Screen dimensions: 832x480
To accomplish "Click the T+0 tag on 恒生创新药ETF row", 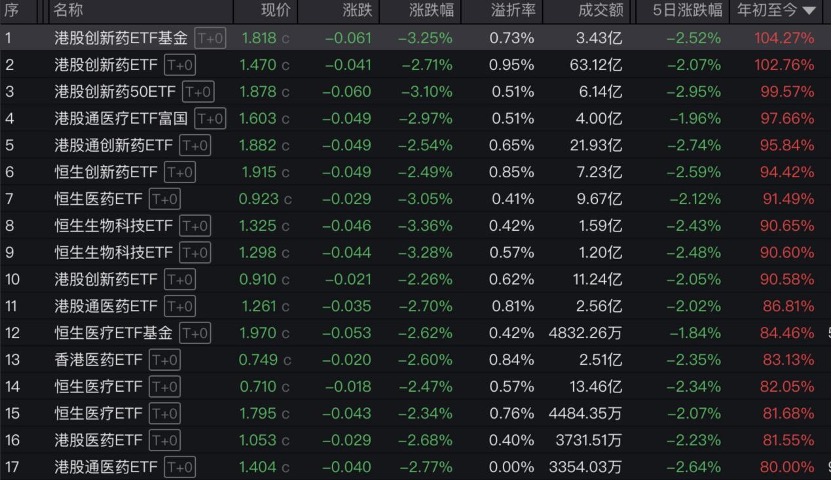I will 179,172.
